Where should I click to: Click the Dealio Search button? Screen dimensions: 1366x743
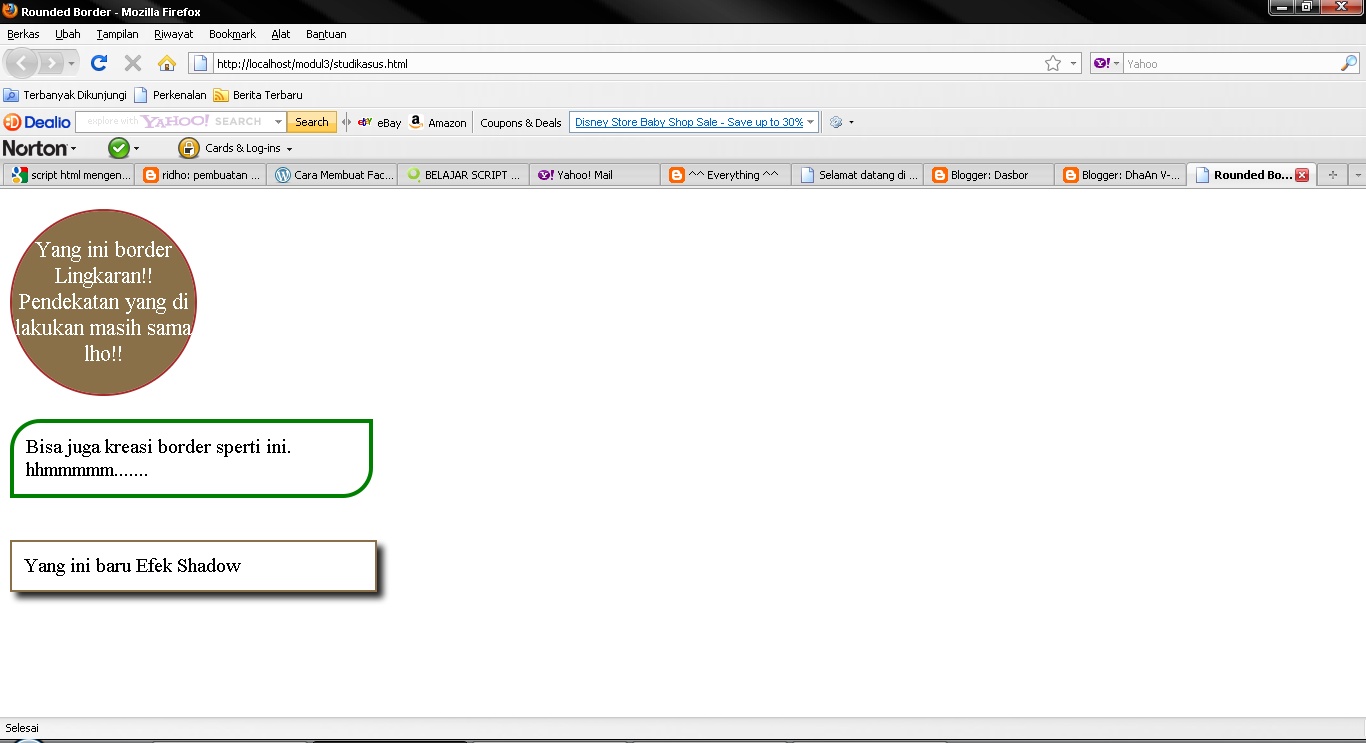(312, 122)
